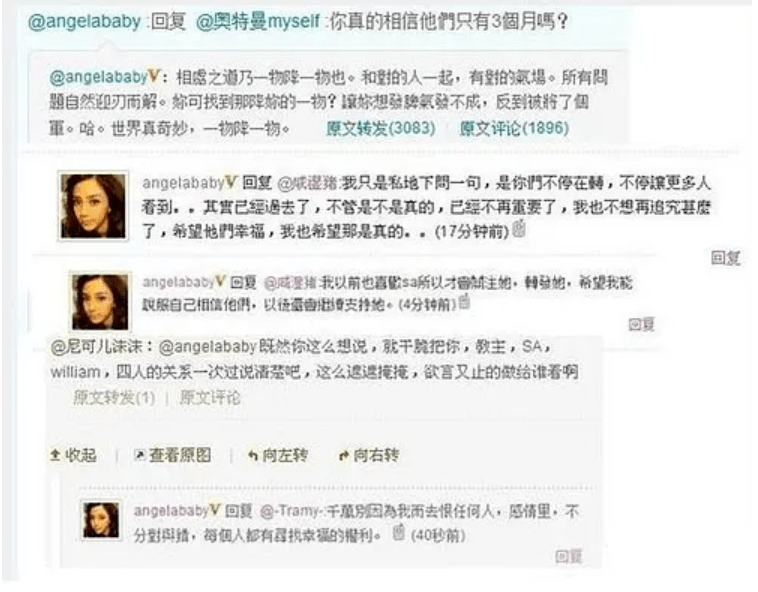Open first angelababy avatar thumbnail
This screenshot has width=758, height=592.
point(93,206)
